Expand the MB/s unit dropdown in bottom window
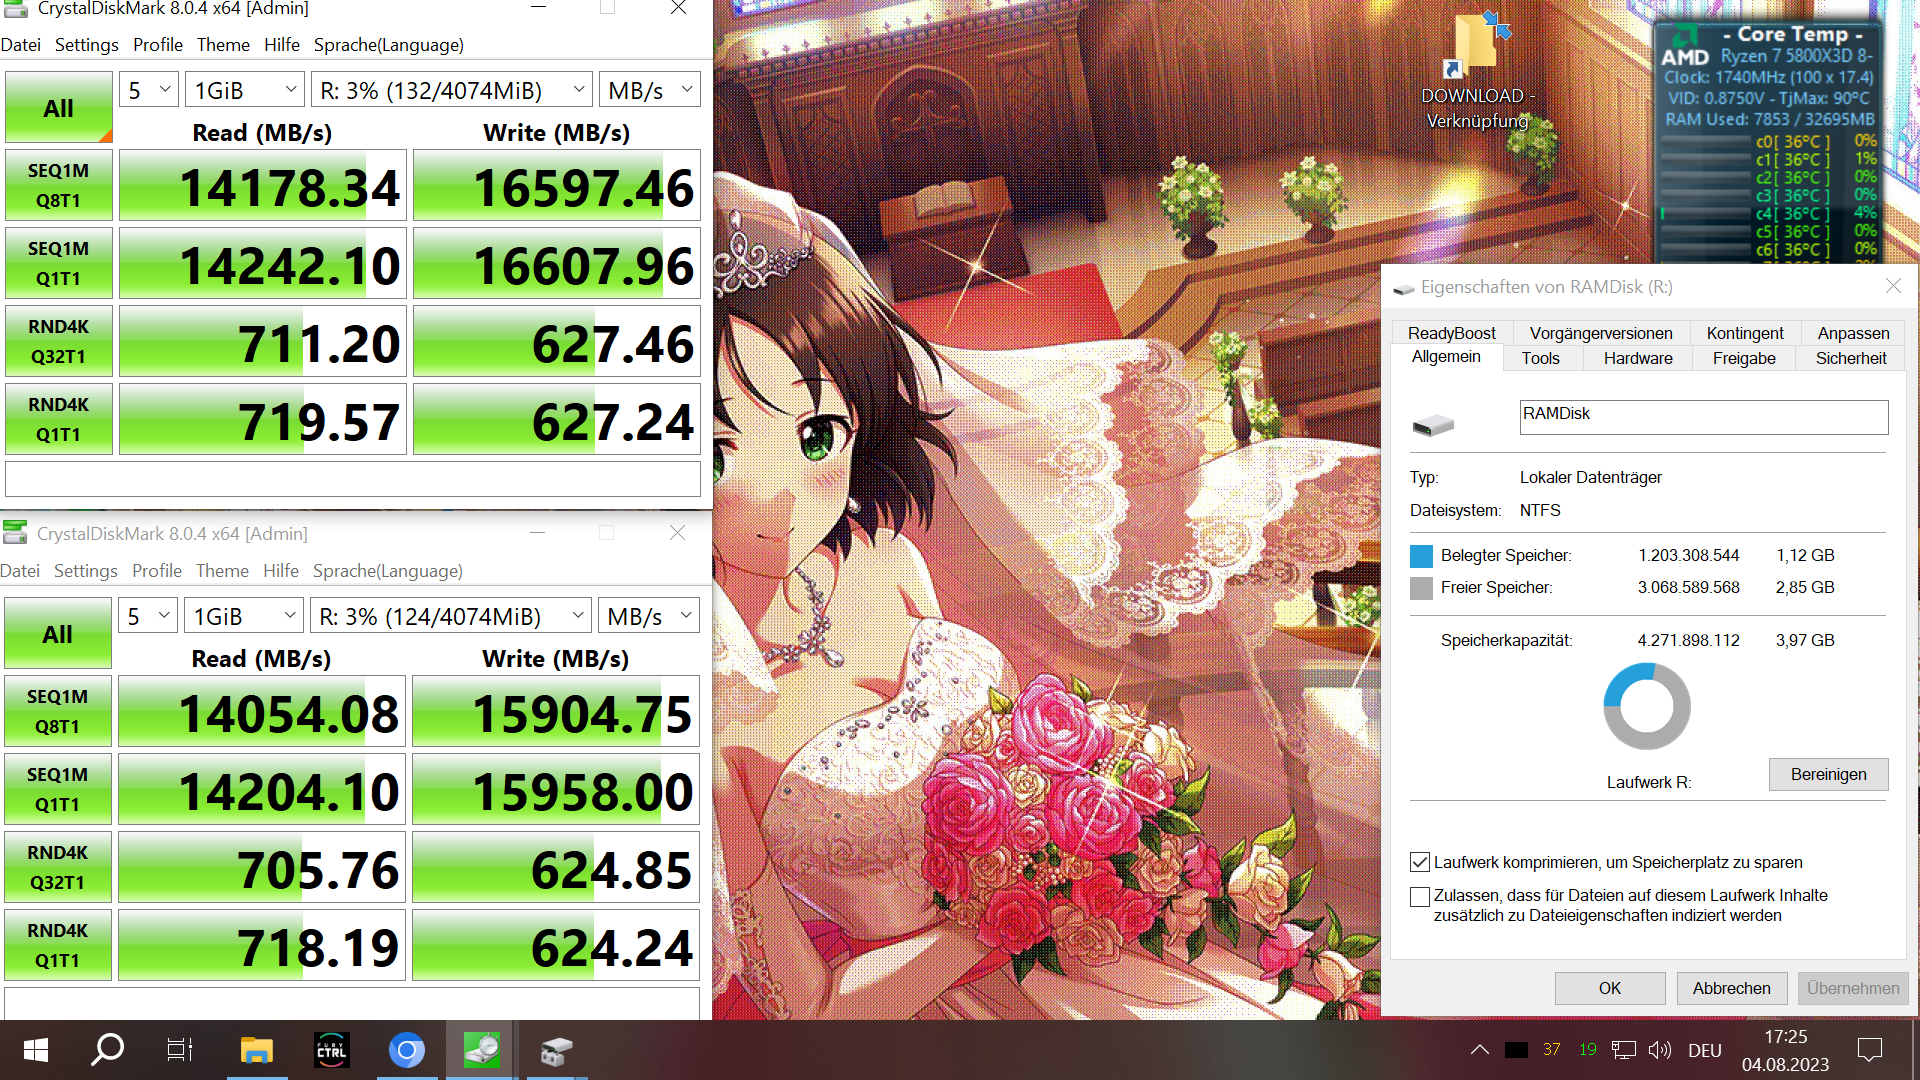Image resolution: width=1920 pixels, height=1080 pixels. pyautogui.click(x=649, y=616)
